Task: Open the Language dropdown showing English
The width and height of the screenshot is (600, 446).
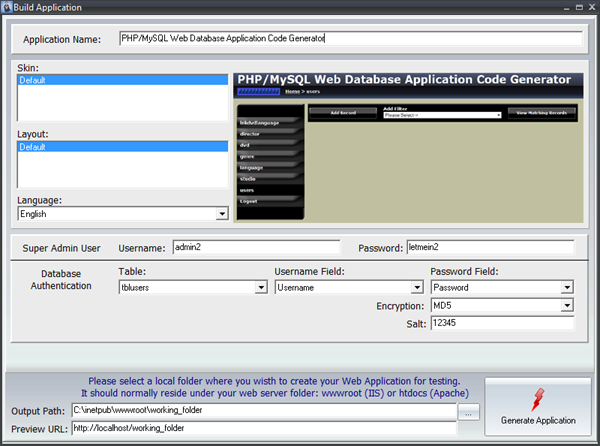Action: 123,214
